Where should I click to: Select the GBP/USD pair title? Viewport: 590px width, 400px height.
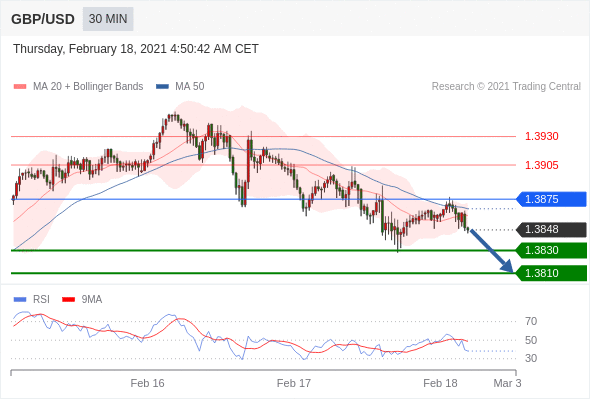43,19
